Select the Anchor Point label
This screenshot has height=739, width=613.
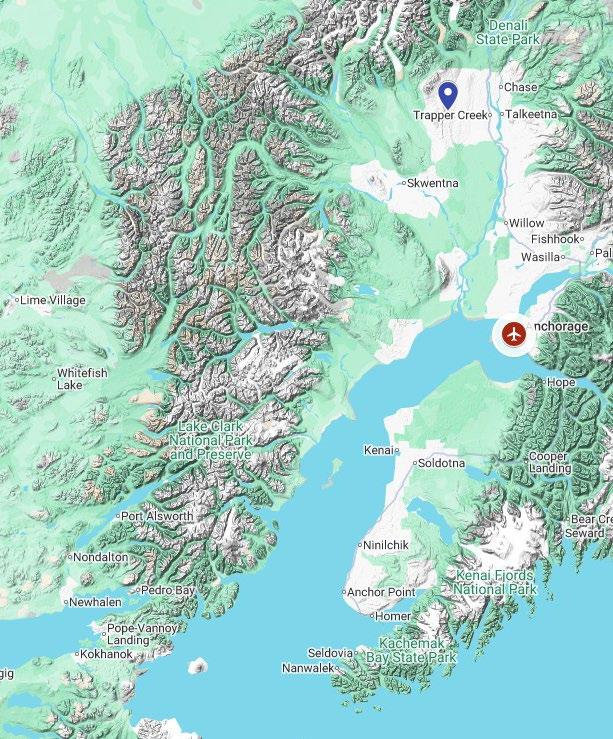click(381, 592)
